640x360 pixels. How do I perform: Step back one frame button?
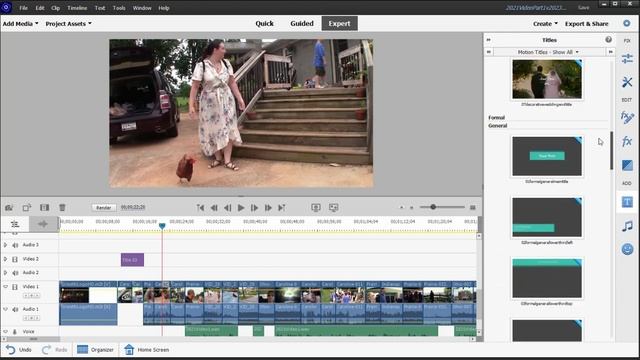[227, 208]
